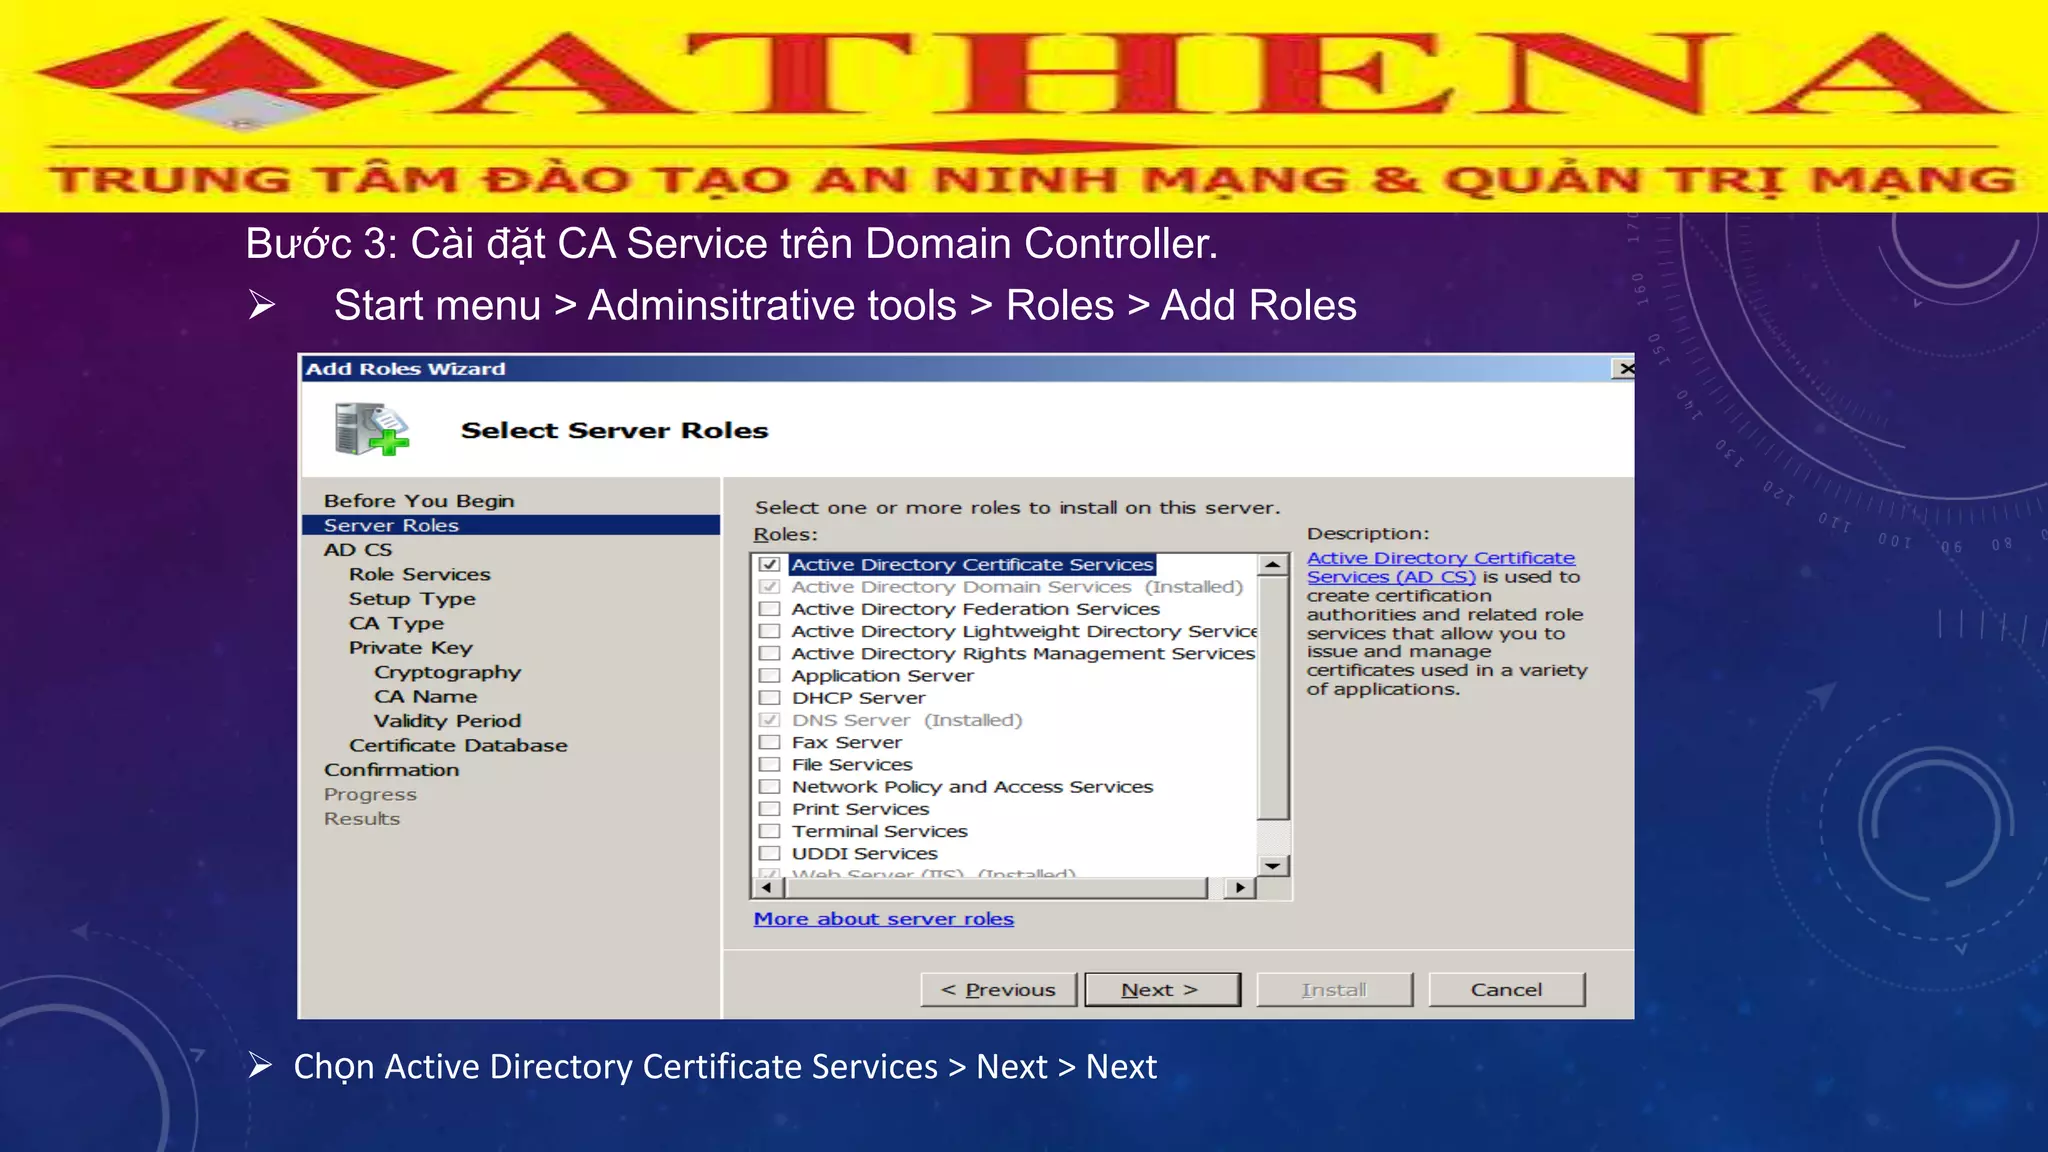
Task: Go to AD CS step
Action: [x=358, y=550]
